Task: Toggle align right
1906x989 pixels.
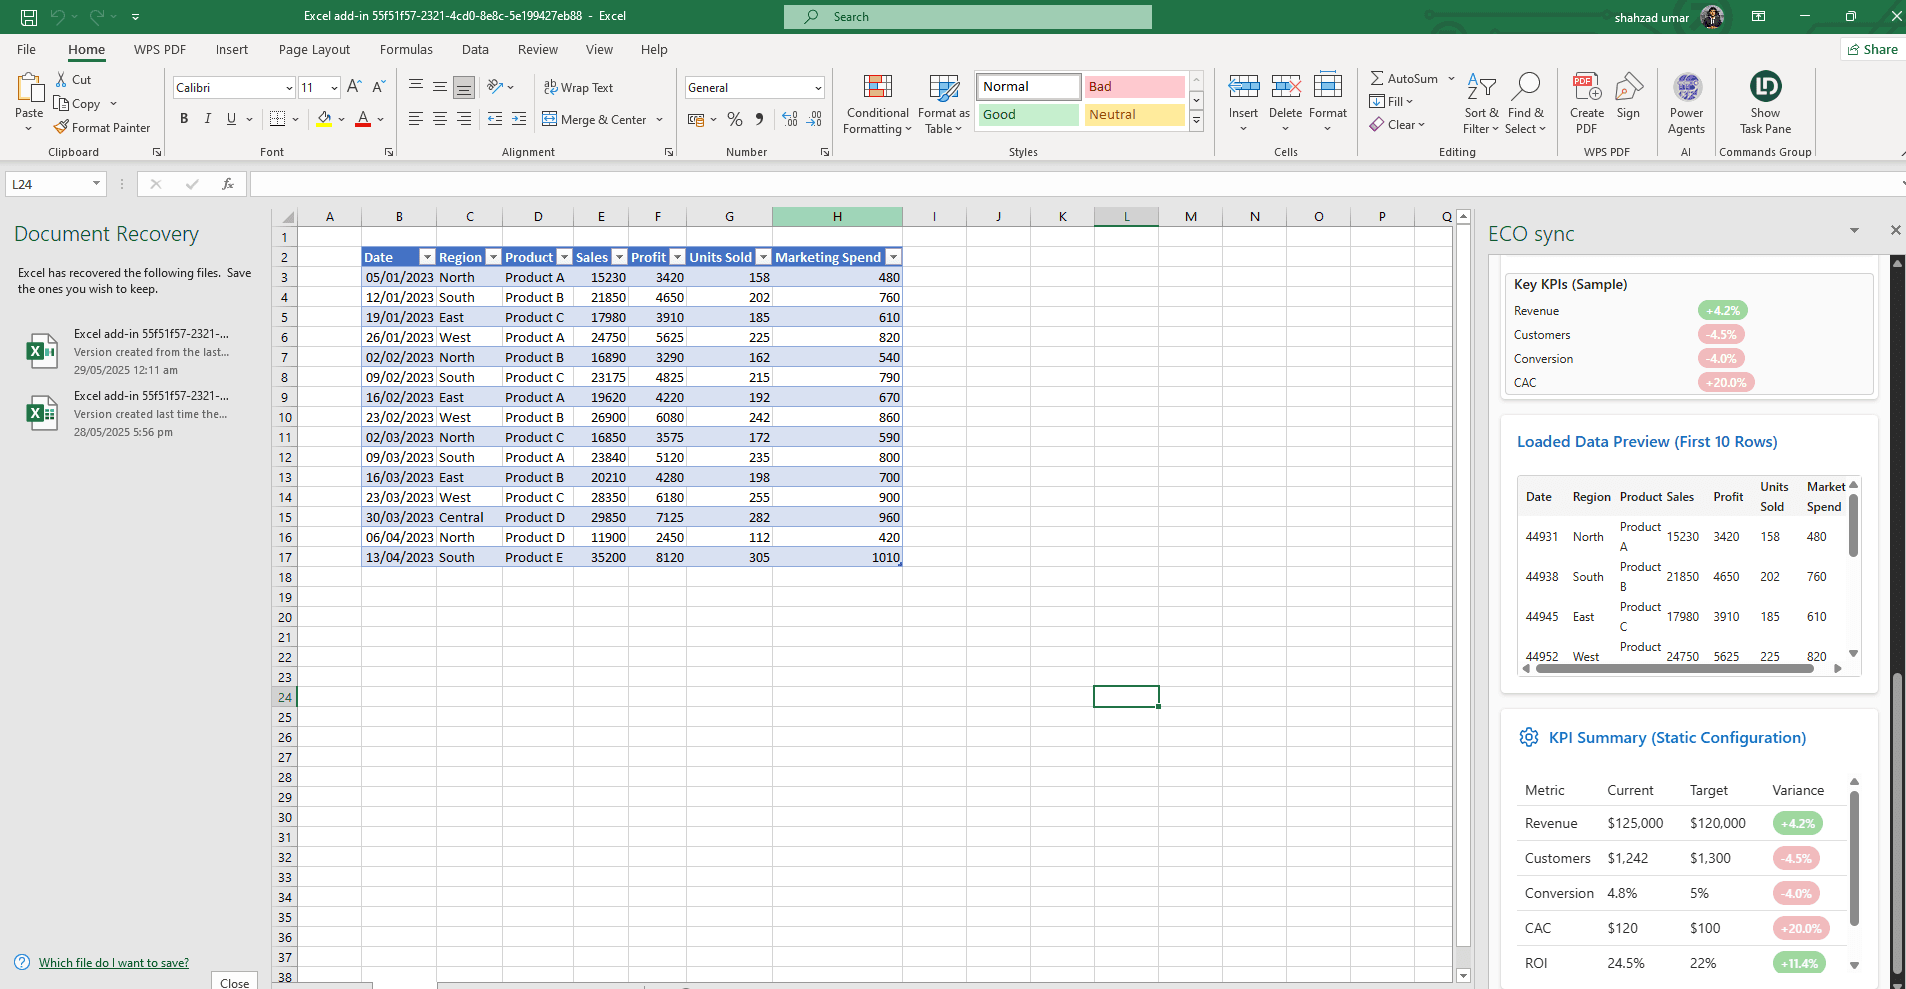Action: (464, 119)
